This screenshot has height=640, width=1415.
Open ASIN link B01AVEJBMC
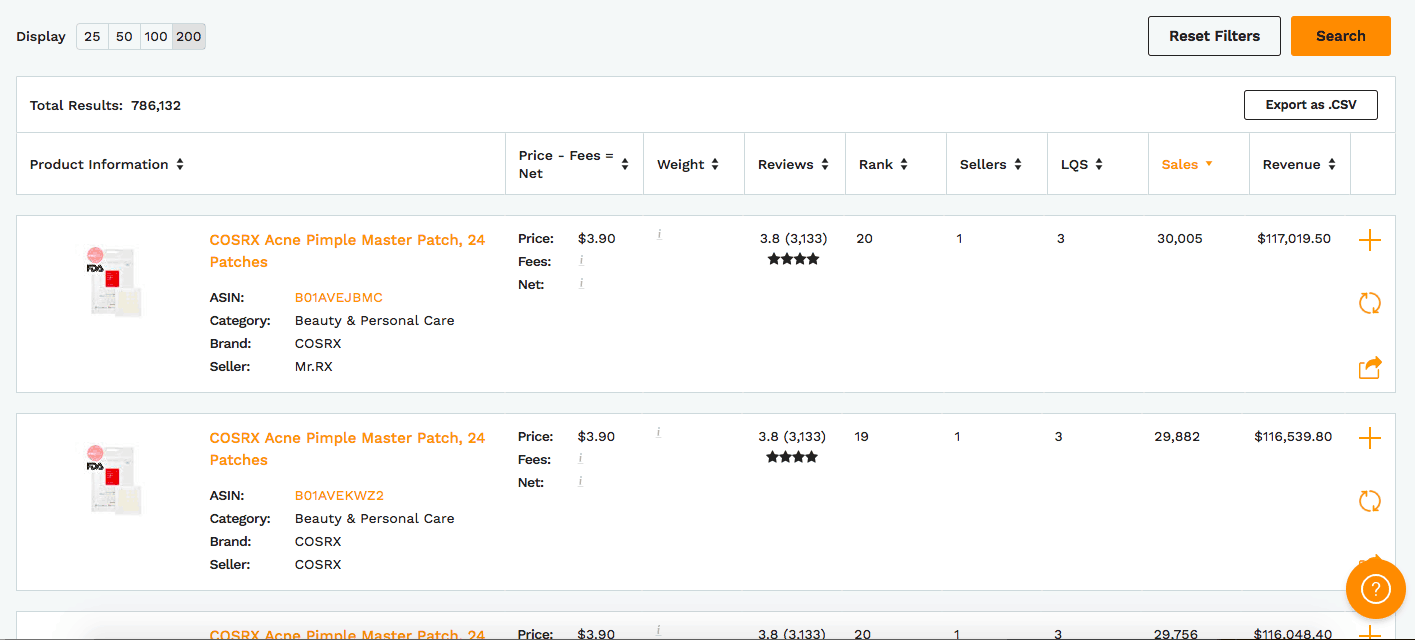pyautogui.click(x=339, y=298)
